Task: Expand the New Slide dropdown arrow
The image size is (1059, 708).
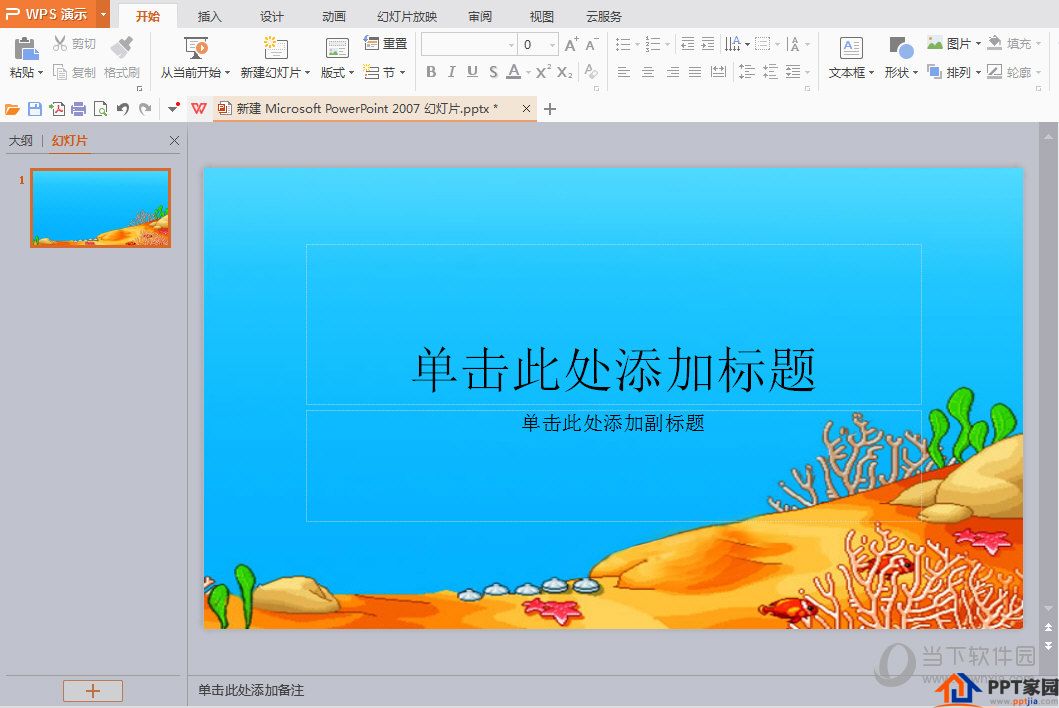Action: pos(307,73)
